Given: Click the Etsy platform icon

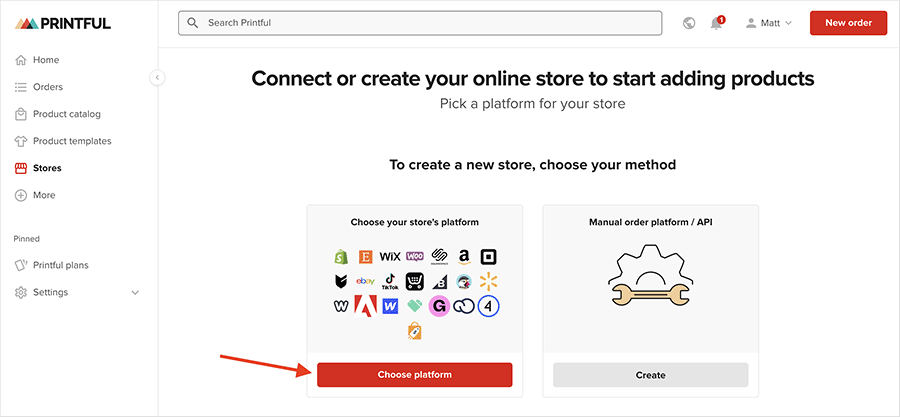Looking at the screenshot, I should coord(365,257).
